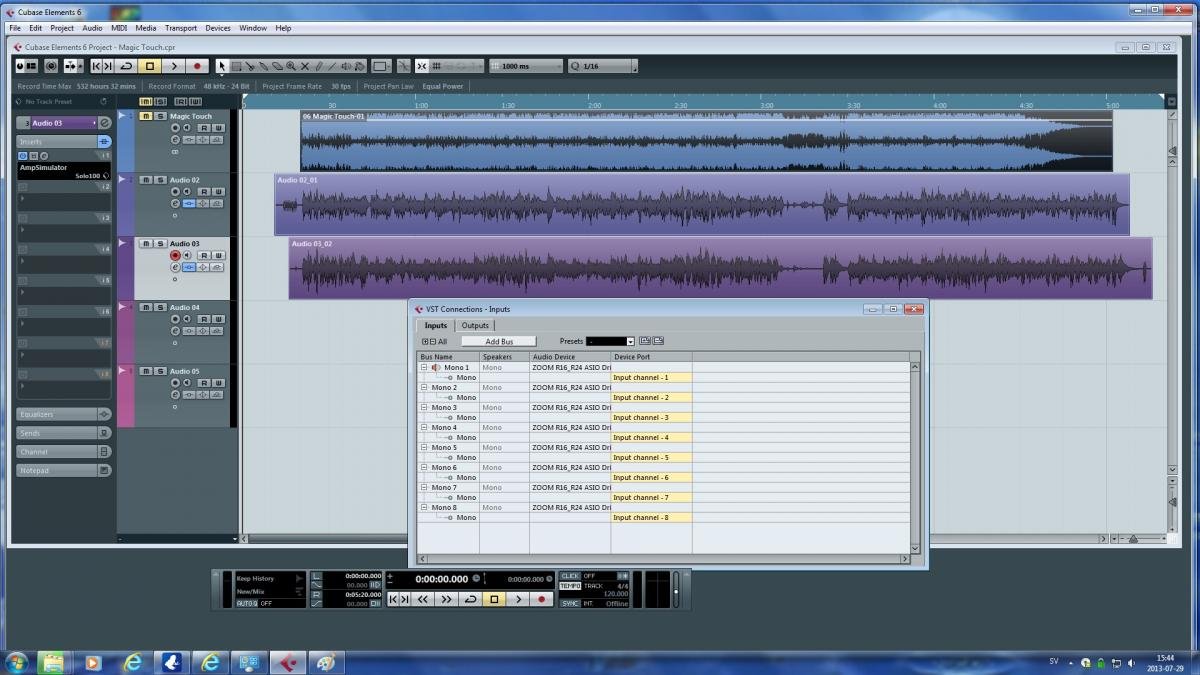Click the Mute tool (X) in toolbar
The image size is (1200, 675).
[x=305, y=66]
